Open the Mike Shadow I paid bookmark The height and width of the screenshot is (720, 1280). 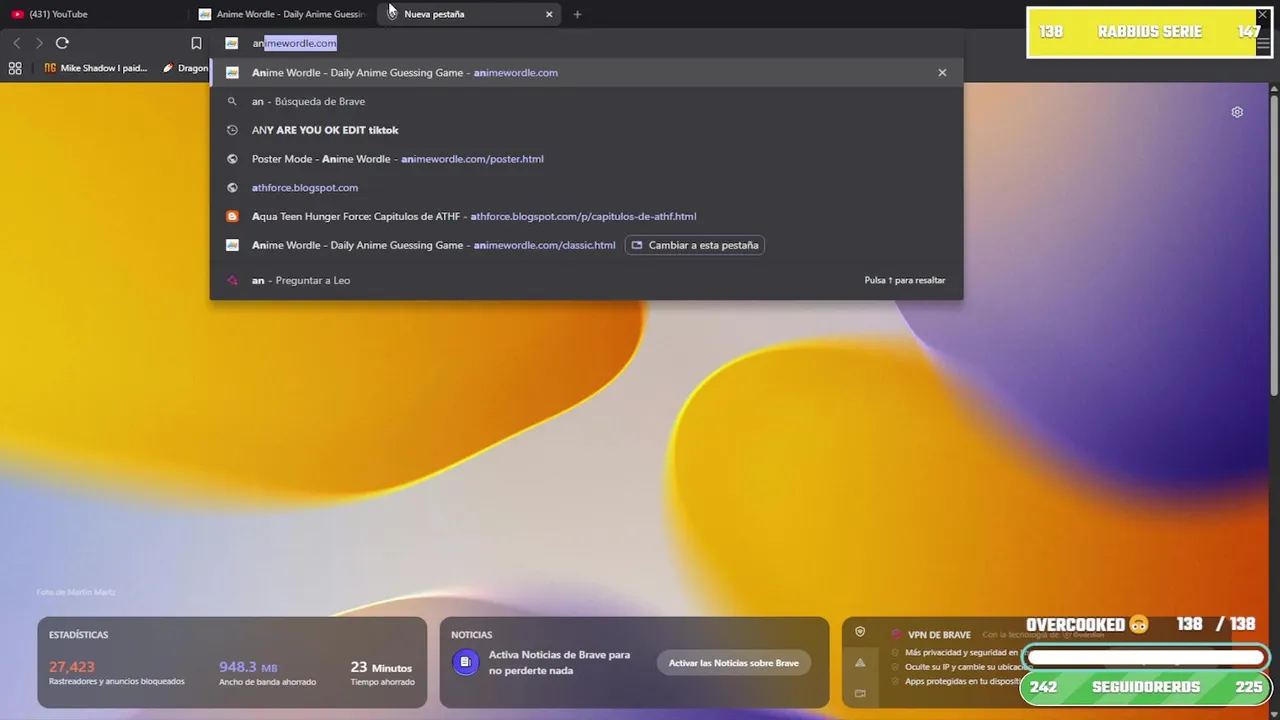96,68
